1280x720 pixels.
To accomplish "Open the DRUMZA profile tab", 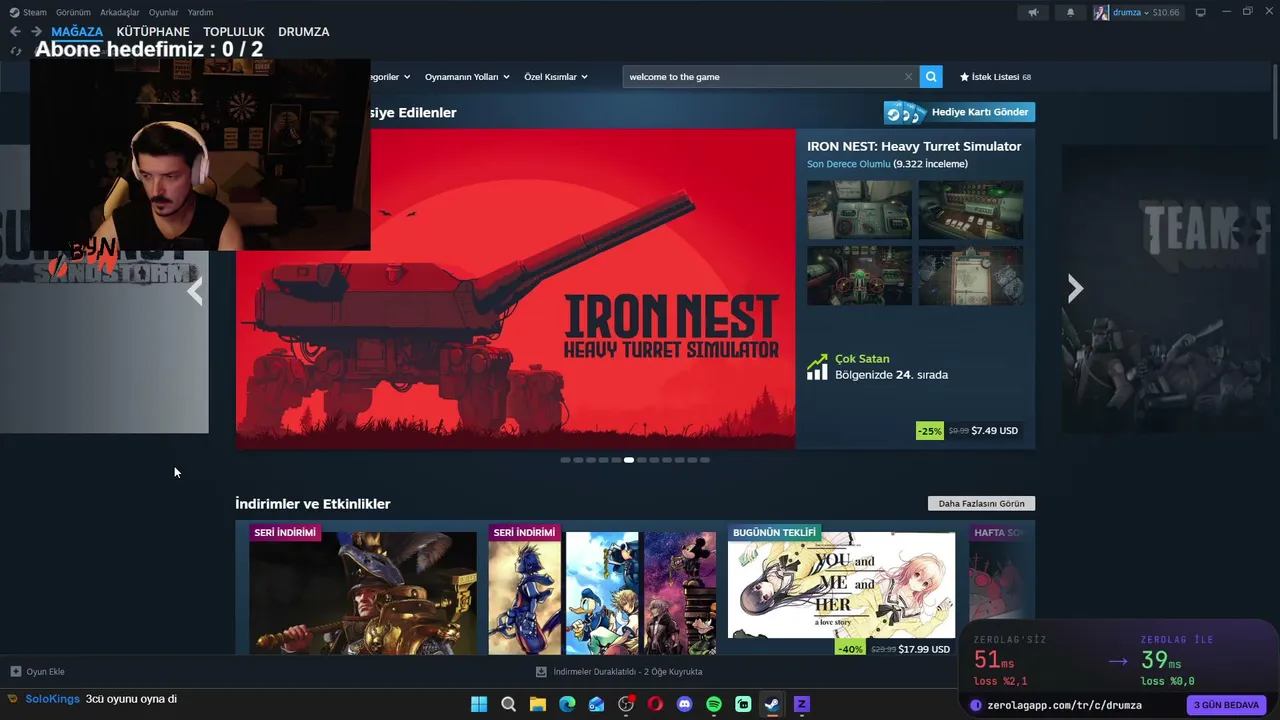I will pyautogui.click(x=304, y=32).
